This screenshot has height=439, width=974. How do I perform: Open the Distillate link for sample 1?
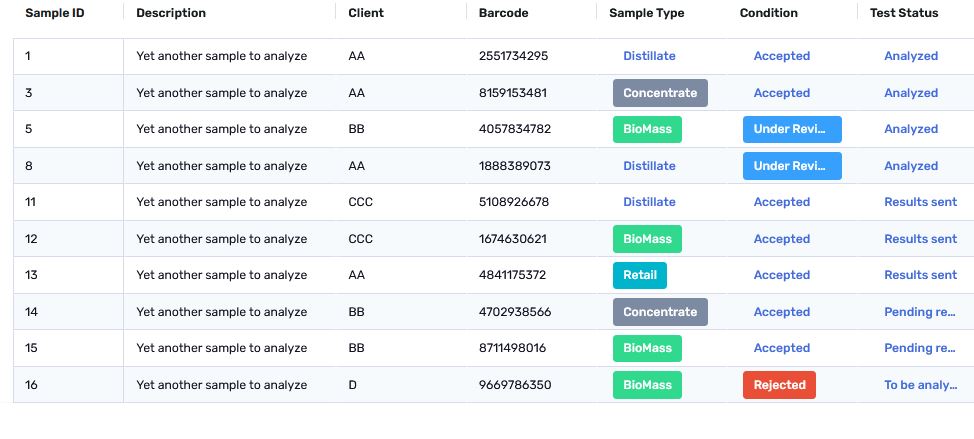coord(649,56)
